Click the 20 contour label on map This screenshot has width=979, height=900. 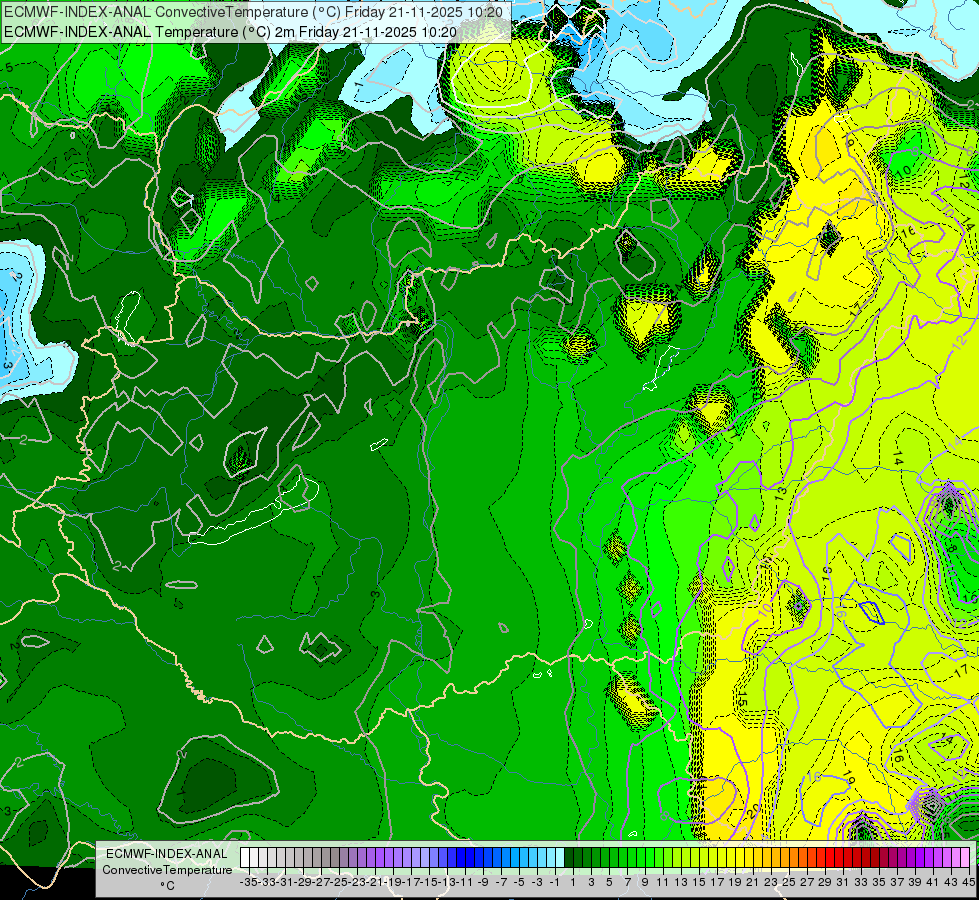753,811
